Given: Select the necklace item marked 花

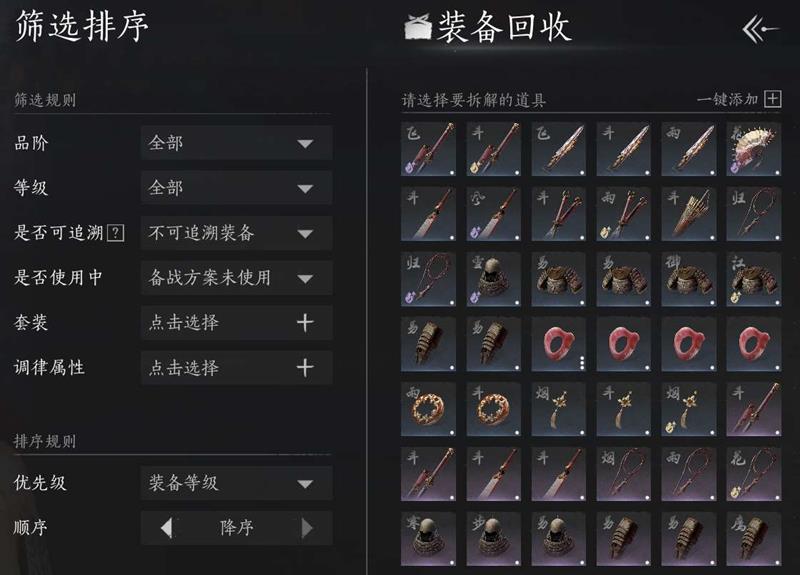Looking at the screenshot, I should pyautogui.click(x=754, y=473).
